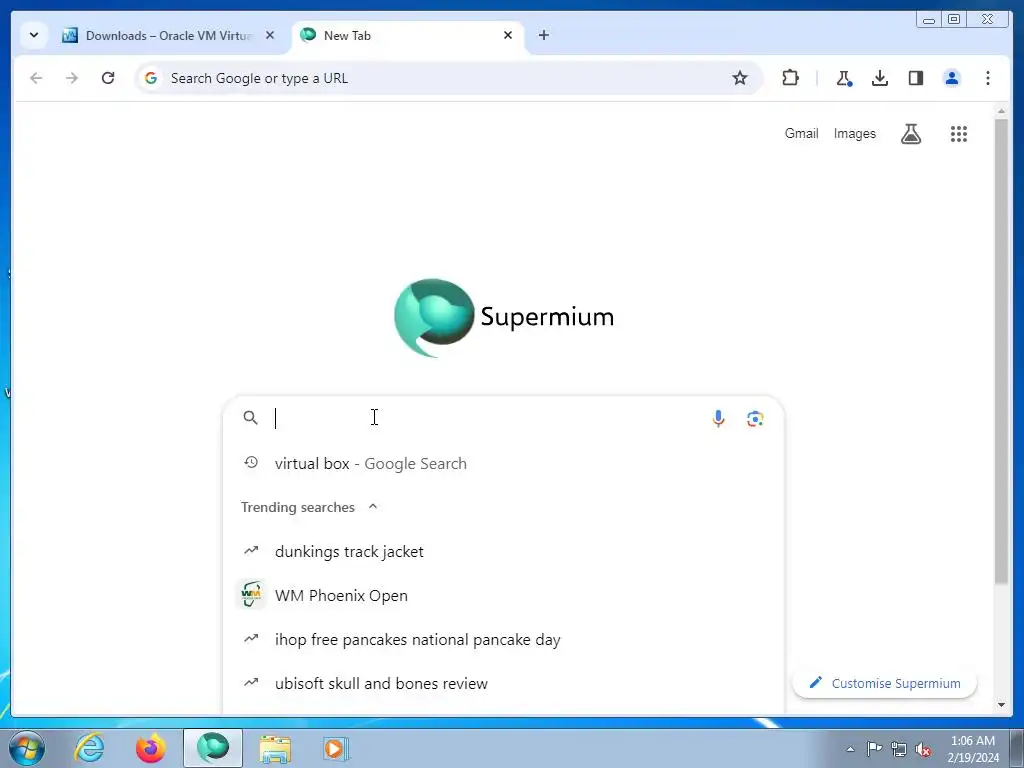This screenshot has width=1024, height=768.
Task: Select the Supermium taskbar button
Action: pos(213,748)
